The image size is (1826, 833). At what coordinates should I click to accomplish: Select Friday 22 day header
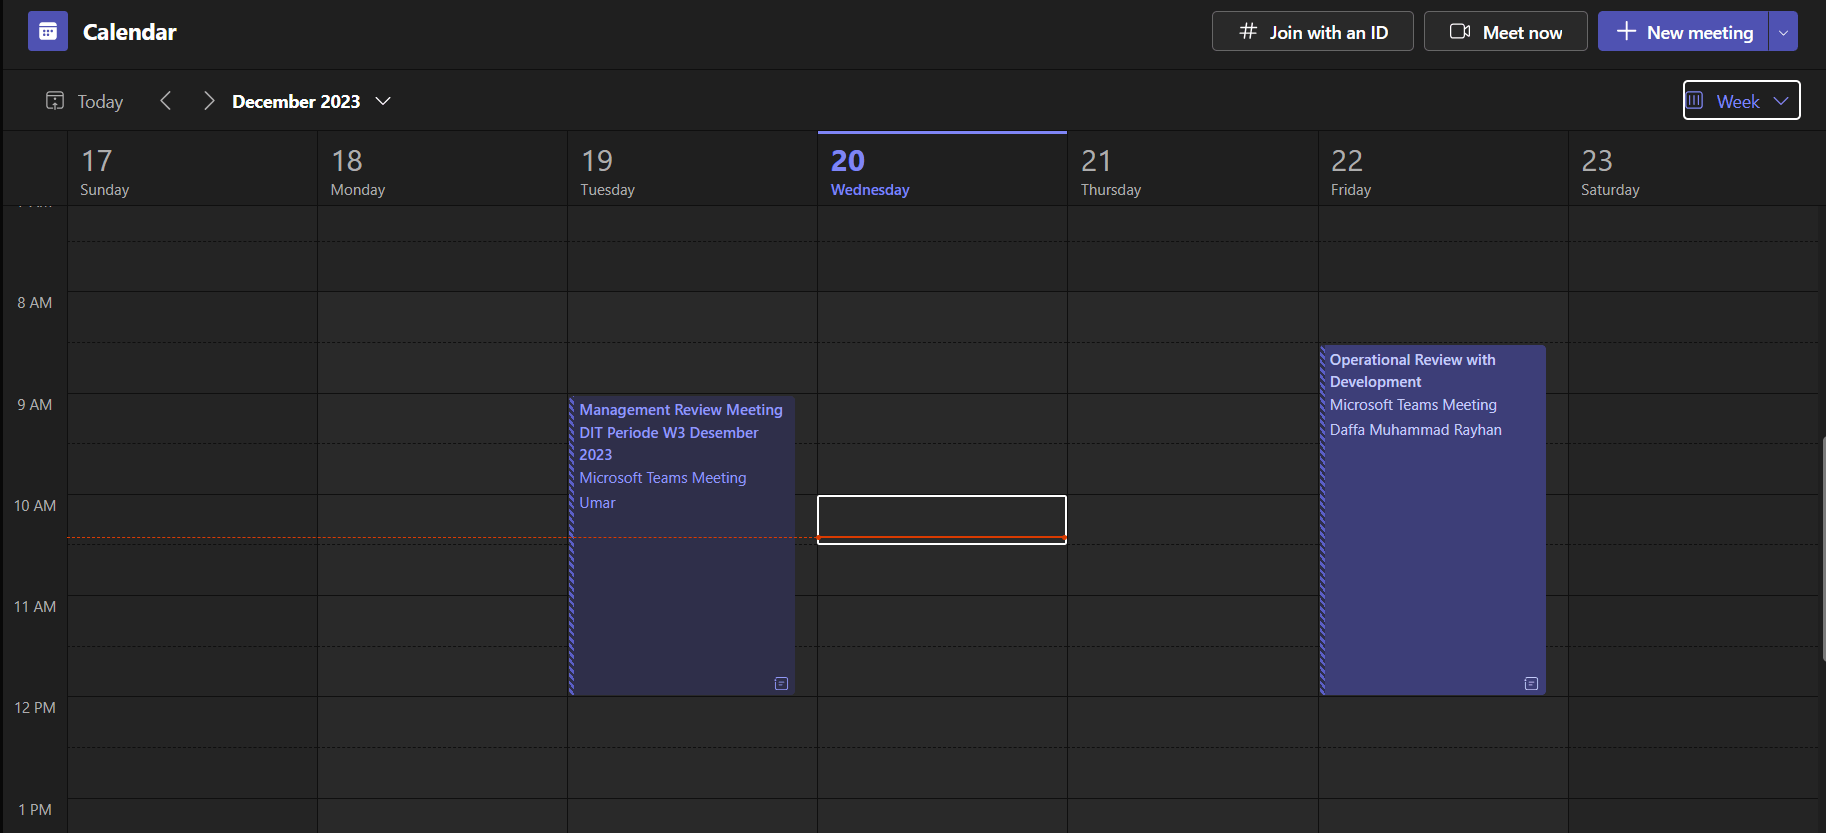(x=1443, y=170)
